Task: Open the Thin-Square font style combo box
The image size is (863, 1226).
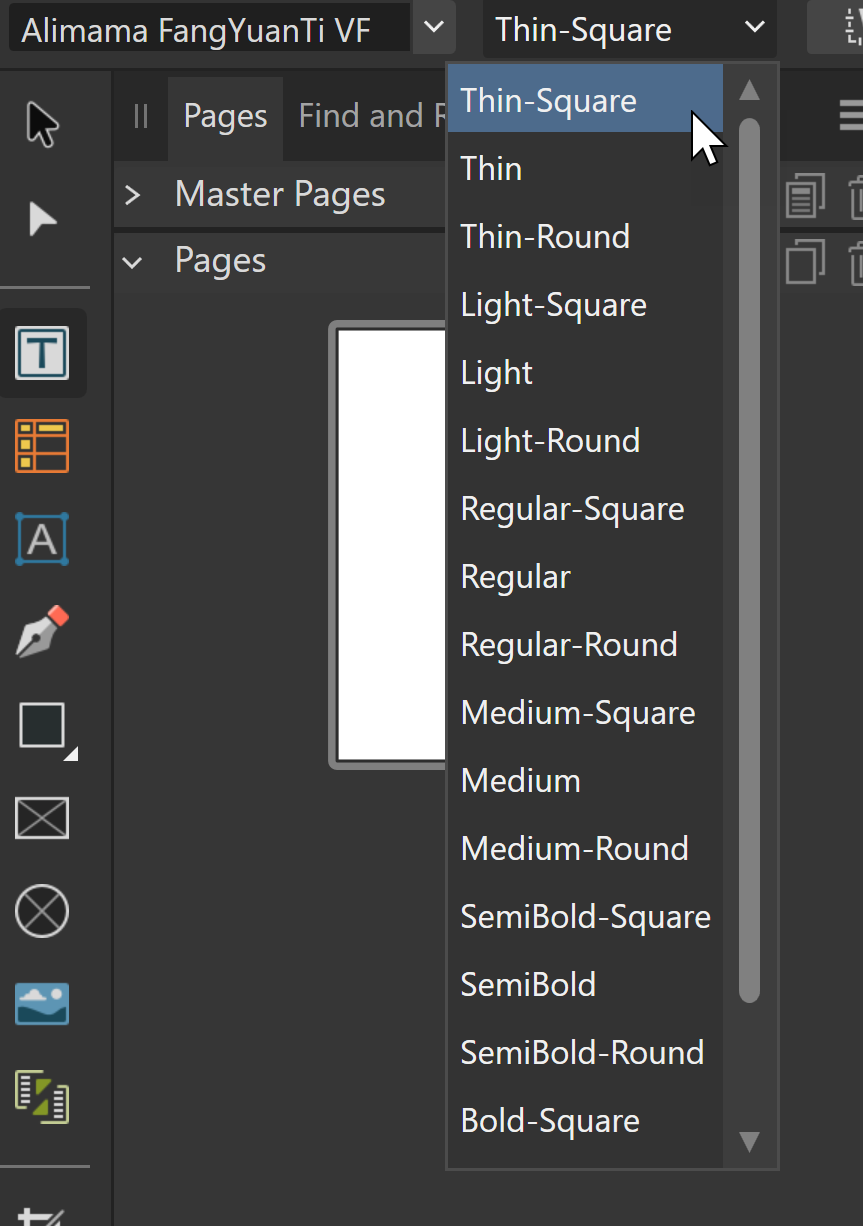Action: click(x=630, y=29)
